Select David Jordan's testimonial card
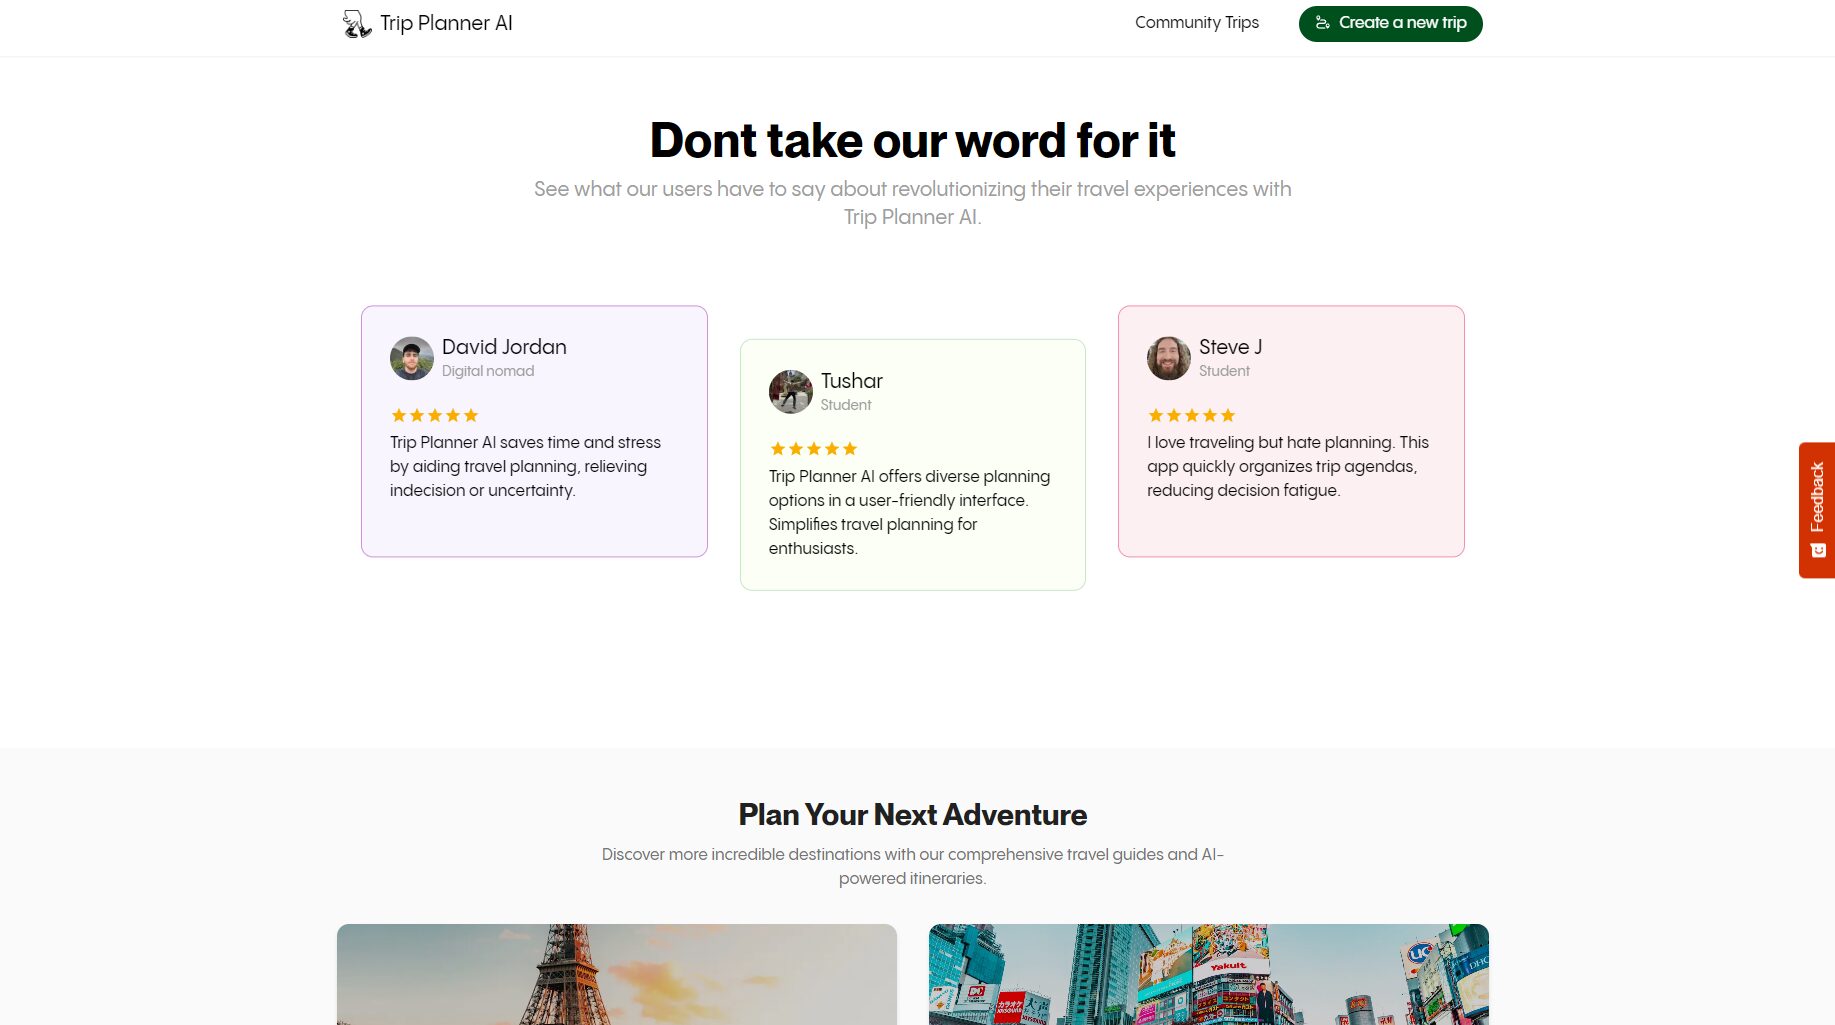This screenshot has height=1025, width=1835. [x=533, y=430]
